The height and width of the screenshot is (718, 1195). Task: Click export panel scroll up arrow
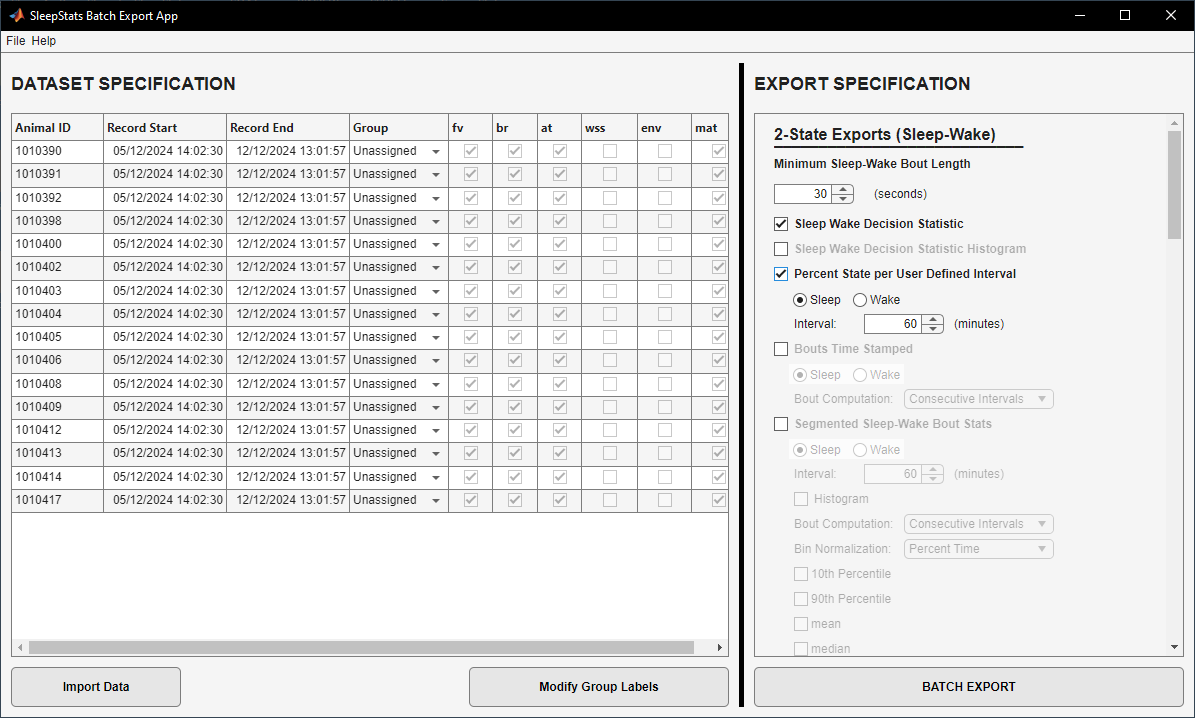[x=1174, y=123]
